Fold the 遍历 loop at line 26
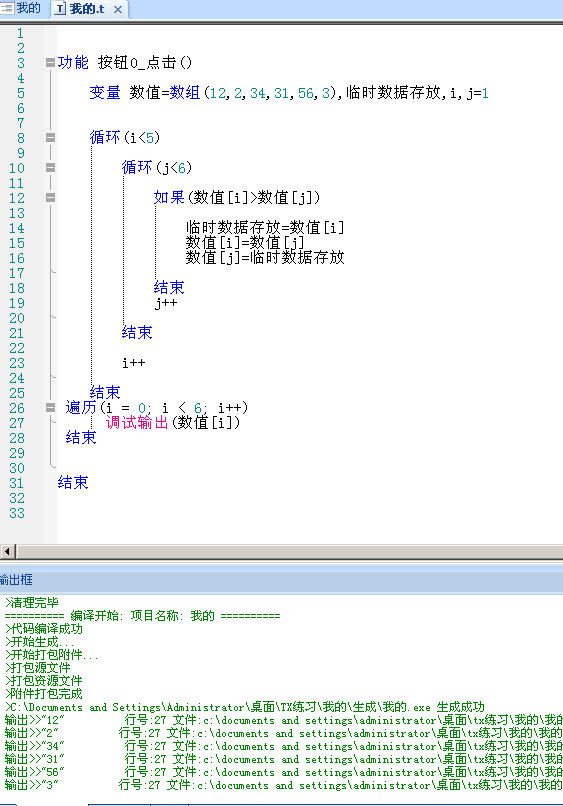The height and width of the screenshot is (806, 563). [50, 408]
